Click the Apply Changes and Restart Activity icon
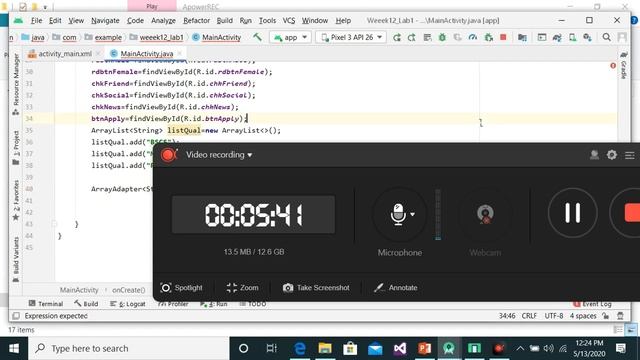This screenshot has height=360, width=640. [411, 38]
